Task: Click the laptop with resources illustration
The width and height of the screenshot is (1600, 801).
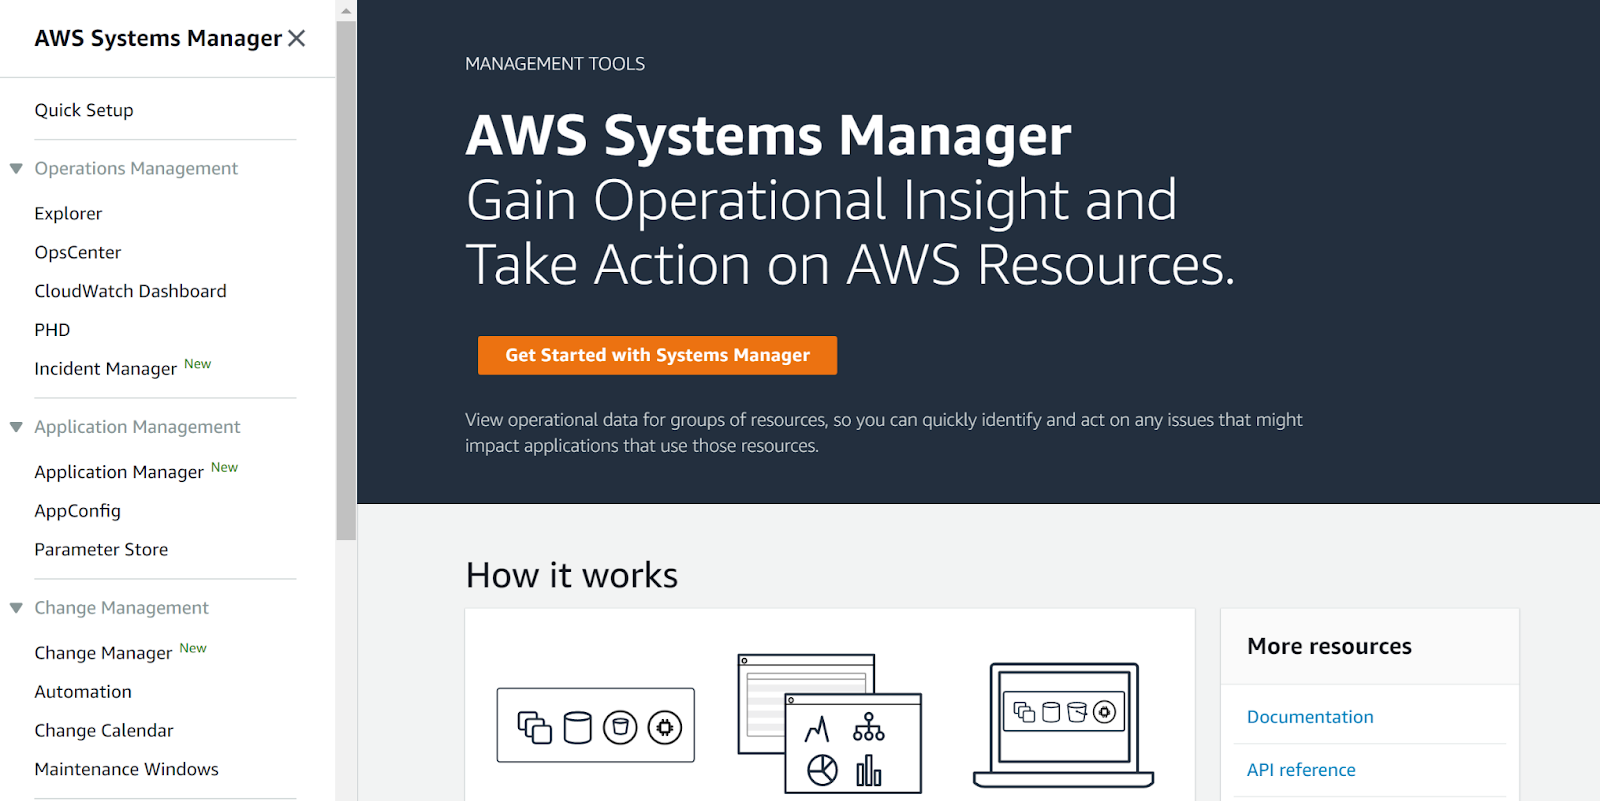Action: (x=1063, y=724)
